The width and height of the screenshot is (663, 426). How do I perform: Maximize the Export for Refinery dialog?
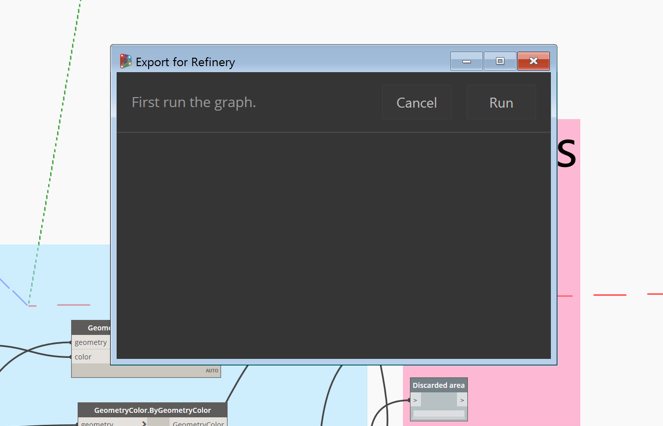[500, 61]
